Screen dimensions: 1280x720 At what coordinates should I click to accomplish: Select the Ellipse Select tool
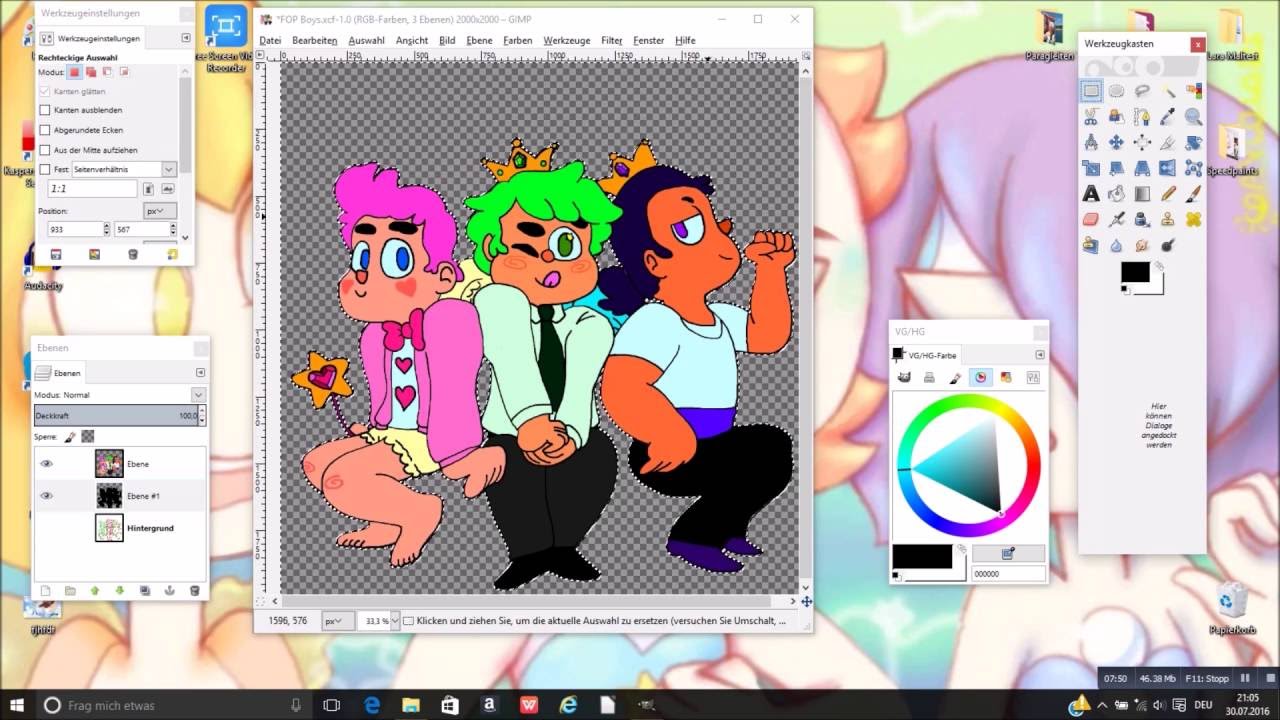tap(1116, 91)
